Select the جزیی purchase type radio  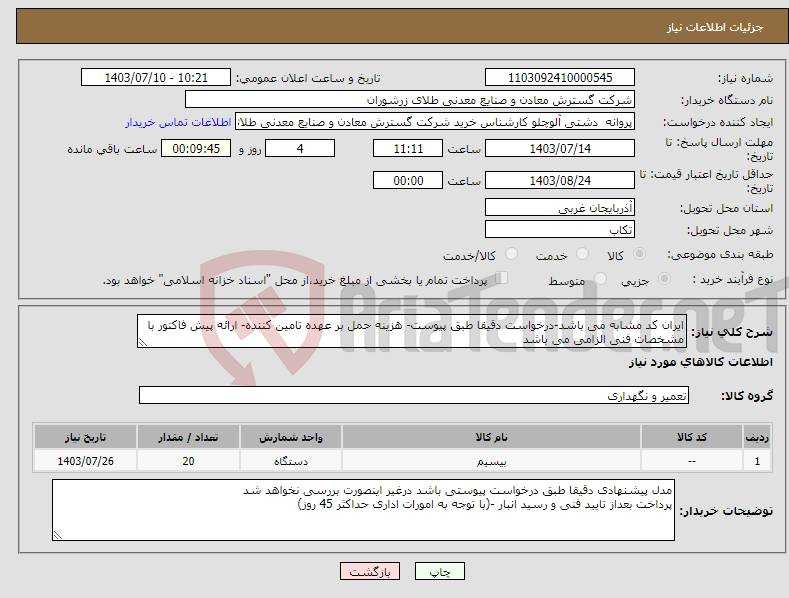tap(664, 278)
